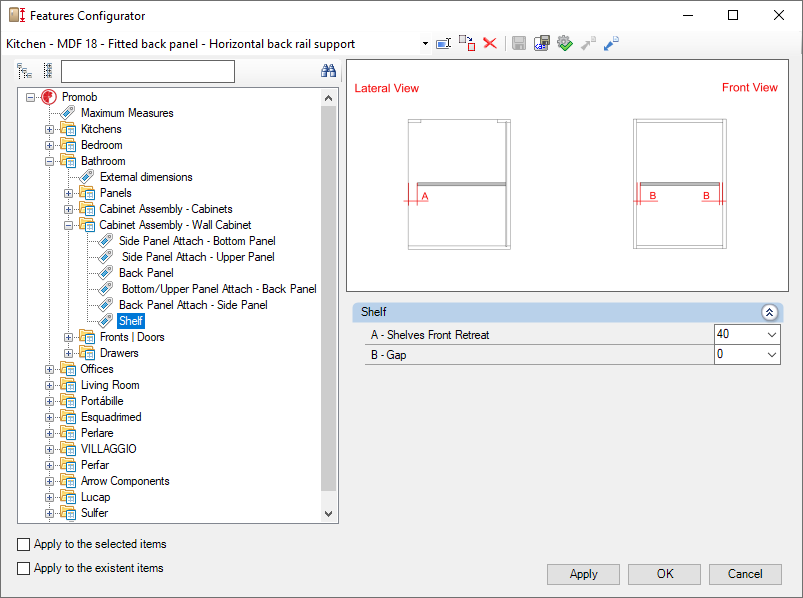Open the Shelves Front Retreat value dropdown
The width and height of the screenshot is (803, 598).
(x=772, y=335)
